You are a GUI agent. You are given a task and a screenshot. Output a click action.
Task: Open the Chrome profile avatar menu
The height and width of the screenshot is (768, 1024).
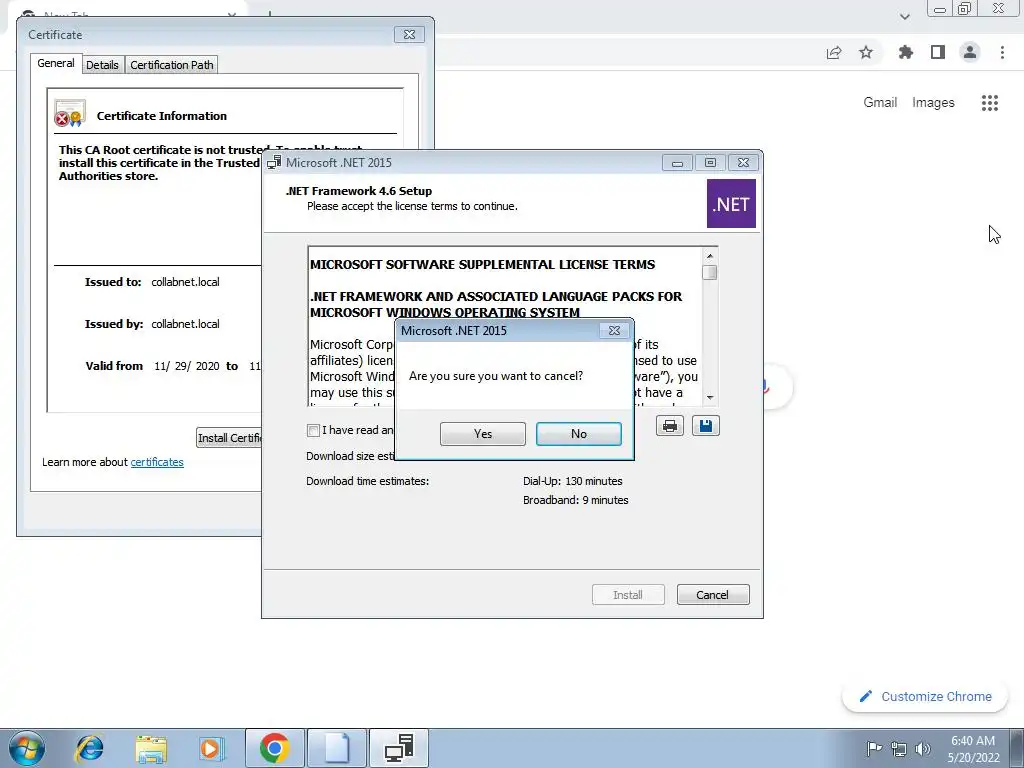point(970,52)
